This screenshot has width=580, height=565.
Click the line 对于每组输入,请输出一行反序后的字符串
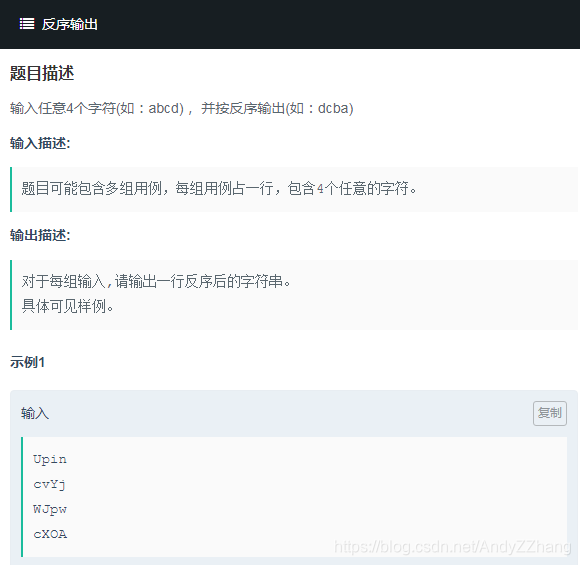156,281
